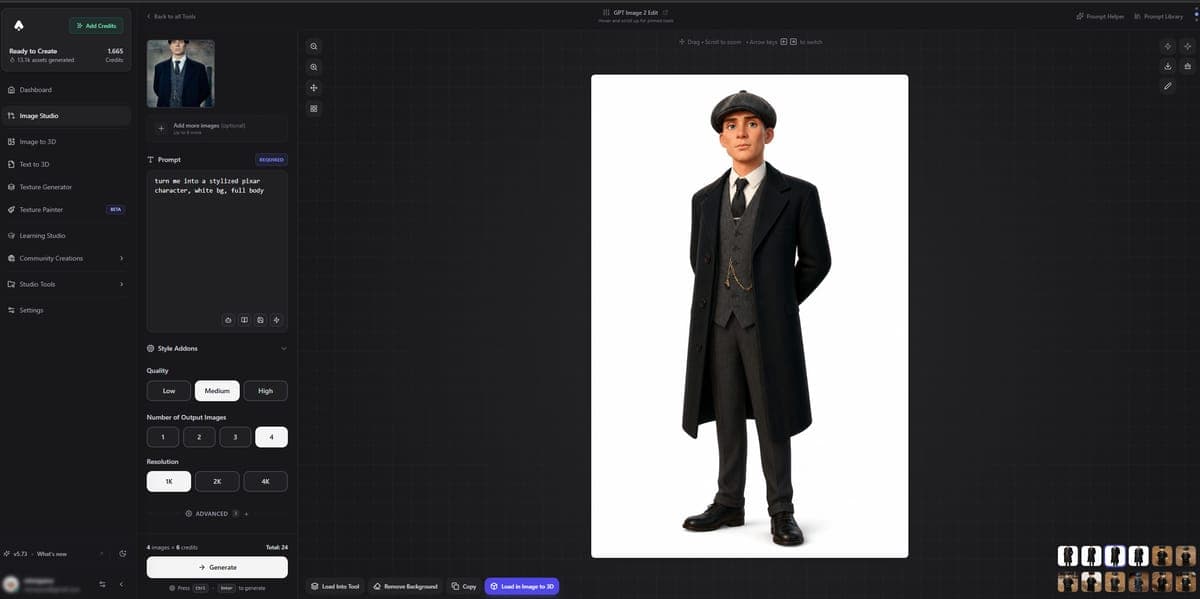Set Quality to High
This screenshot has width=1200, height=599.
[x=265, y=391]
